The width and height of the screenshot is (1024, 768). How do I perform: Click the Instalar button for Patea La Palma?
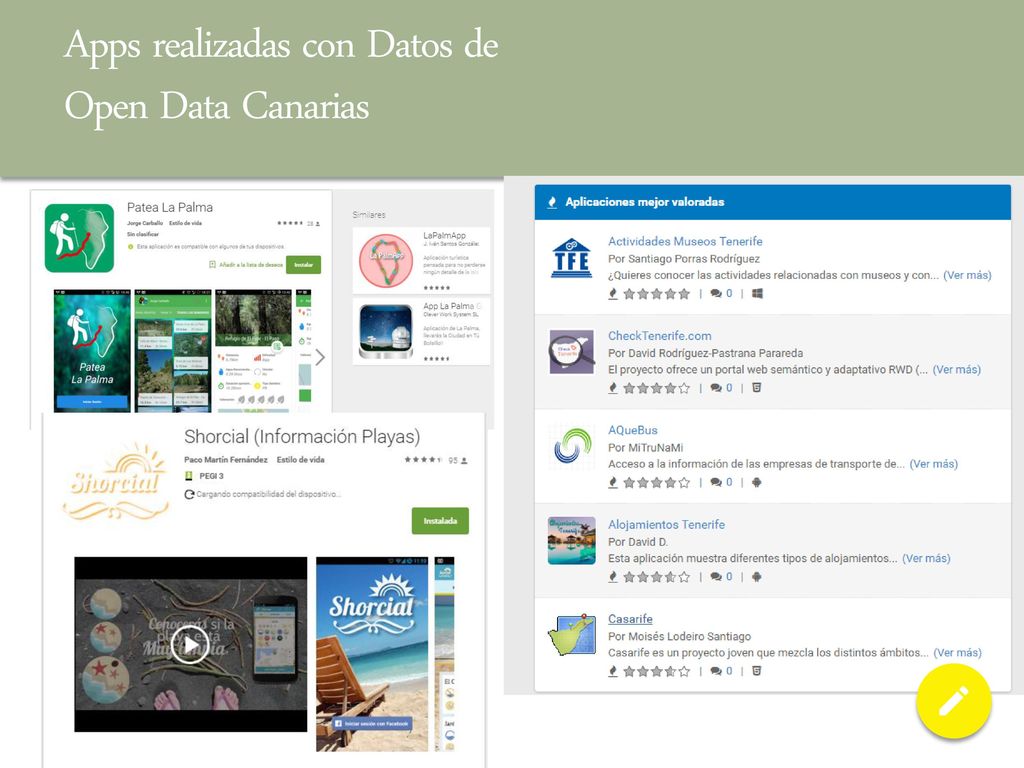pyautogui.click(x=303, y=264)
